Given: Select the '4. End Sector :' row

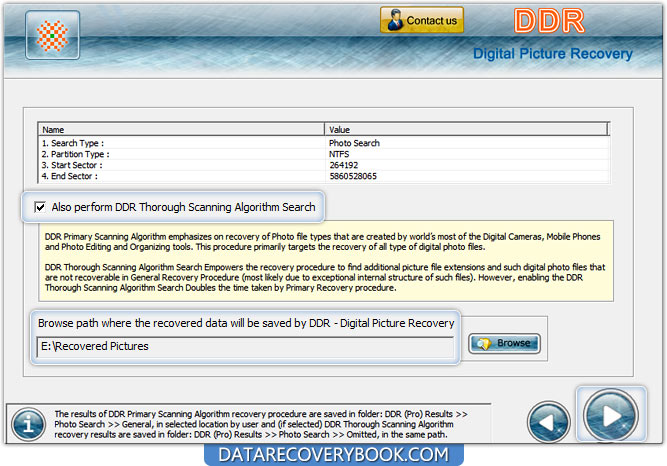Looking at the screenshot, I should 324,176.
